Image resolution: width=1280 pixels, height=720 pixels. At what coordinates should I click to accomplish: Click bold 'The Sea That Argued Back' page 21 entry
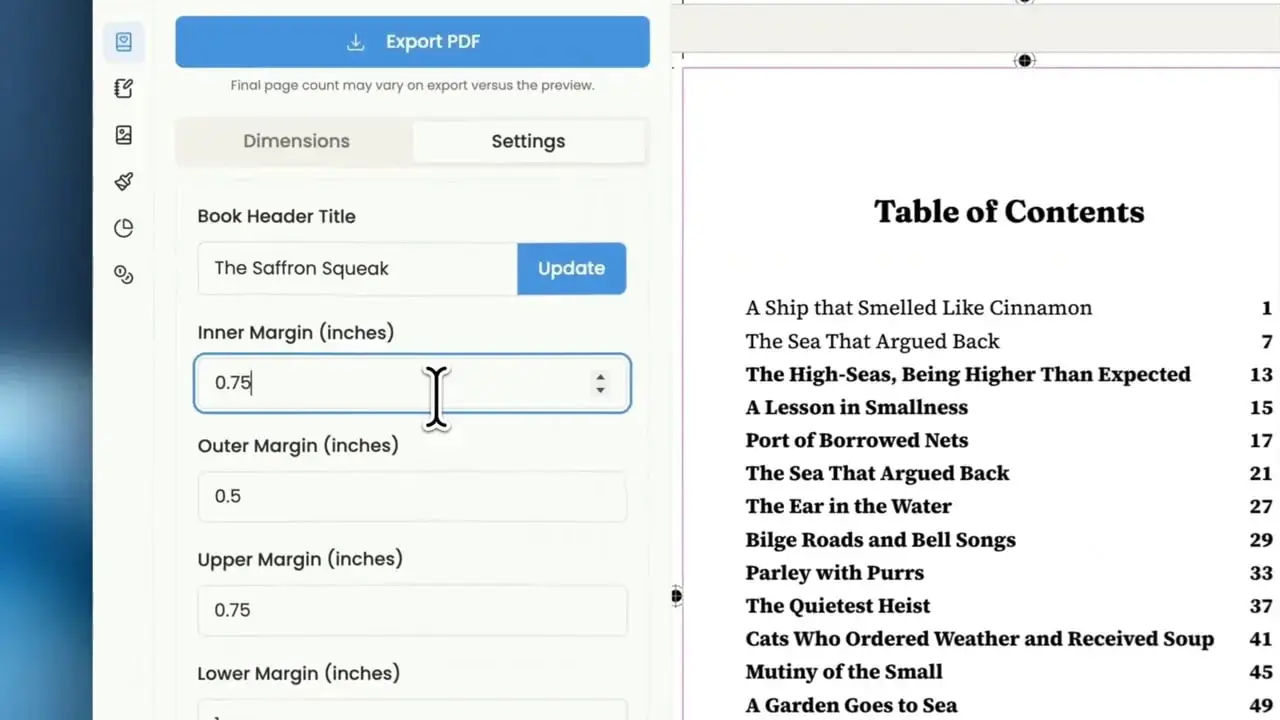pyautogui.click(x=877, y=473)
